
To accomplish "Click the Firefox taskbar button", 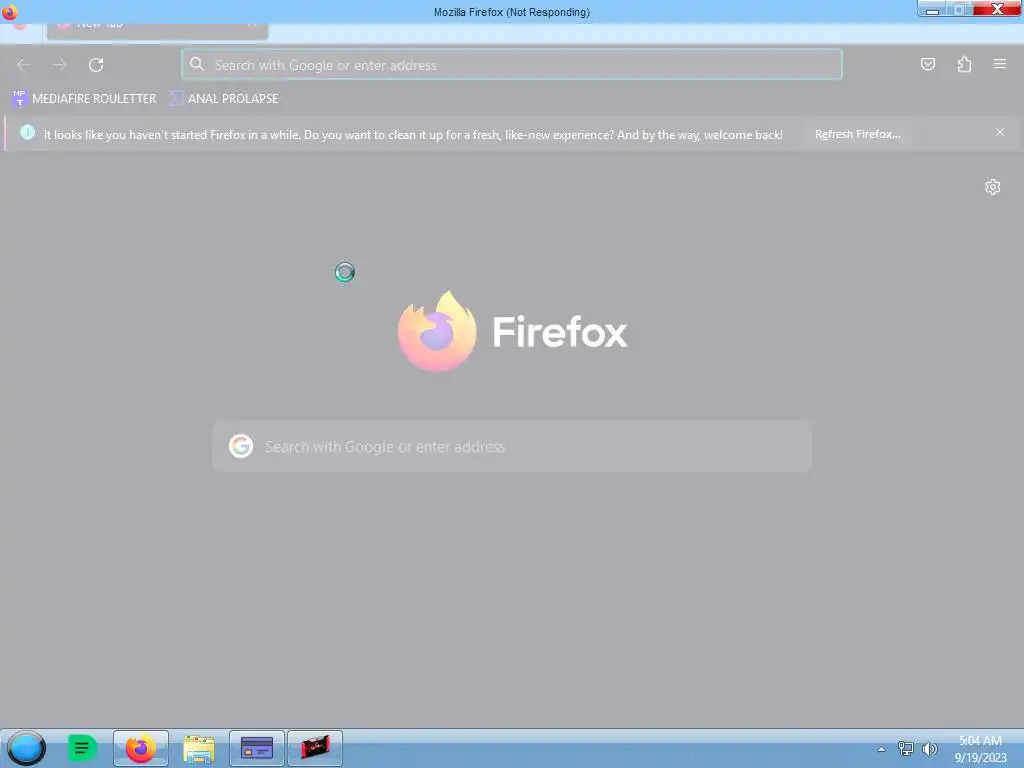I will pyautogui.click(x=140, y=748).
